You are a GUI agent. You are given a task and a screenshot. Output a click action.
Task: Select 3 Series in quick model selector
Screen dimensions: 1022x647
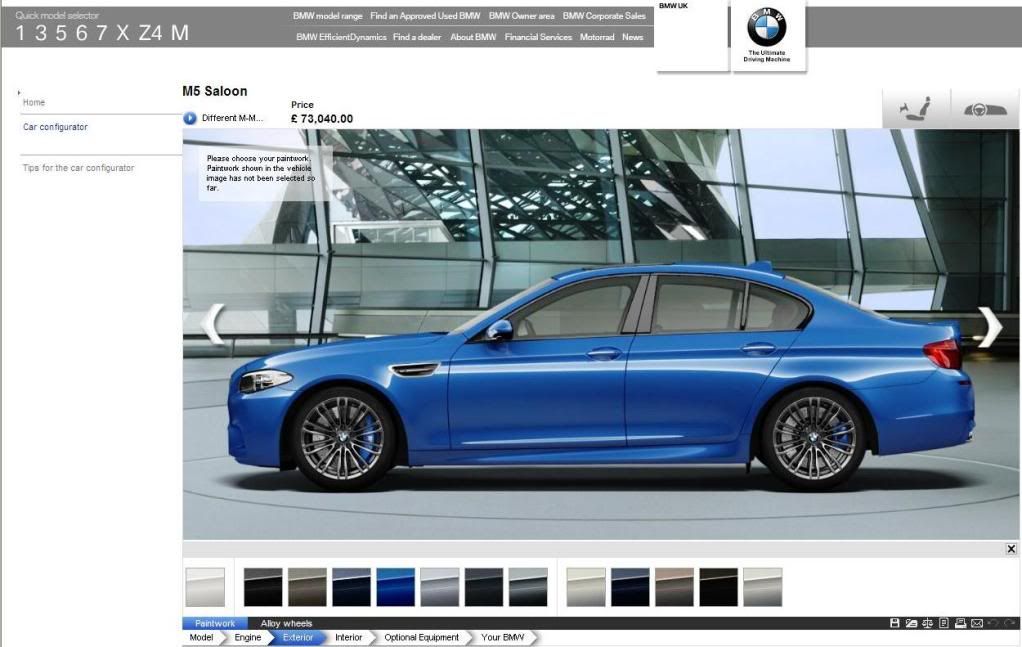40,33
